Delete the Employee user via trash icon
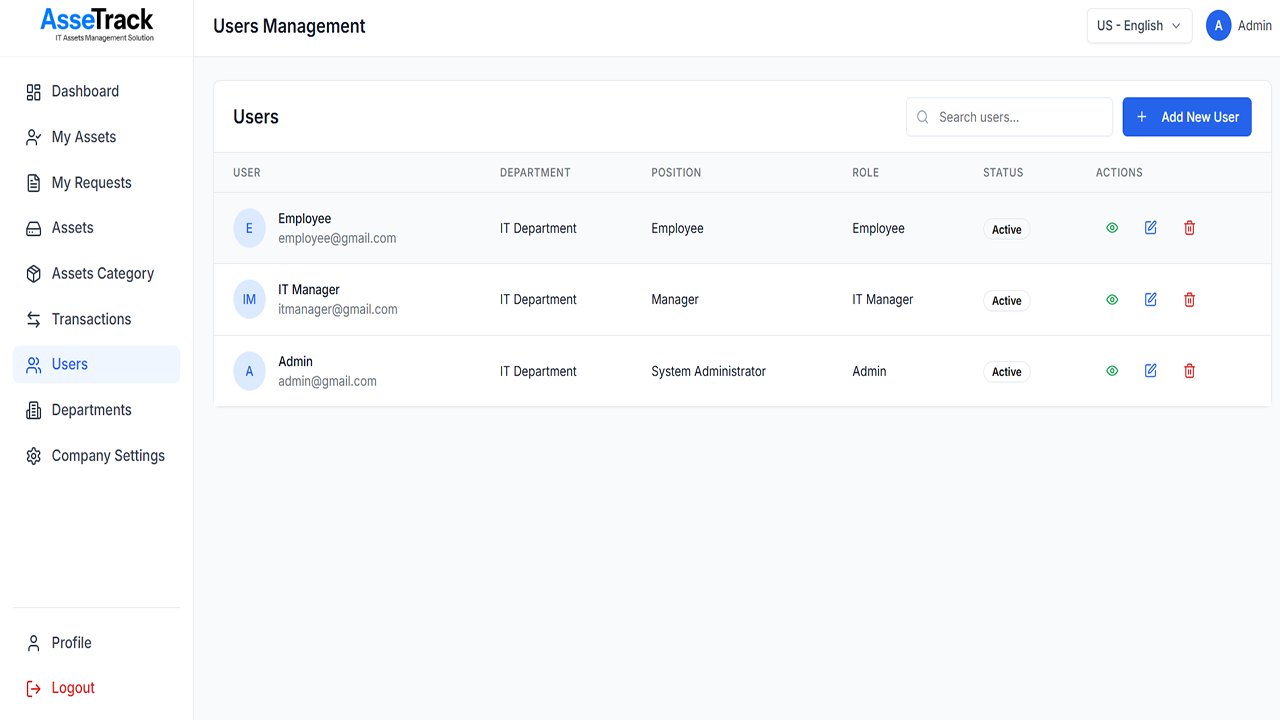 pyautogui.click(x=1189, y=228)
